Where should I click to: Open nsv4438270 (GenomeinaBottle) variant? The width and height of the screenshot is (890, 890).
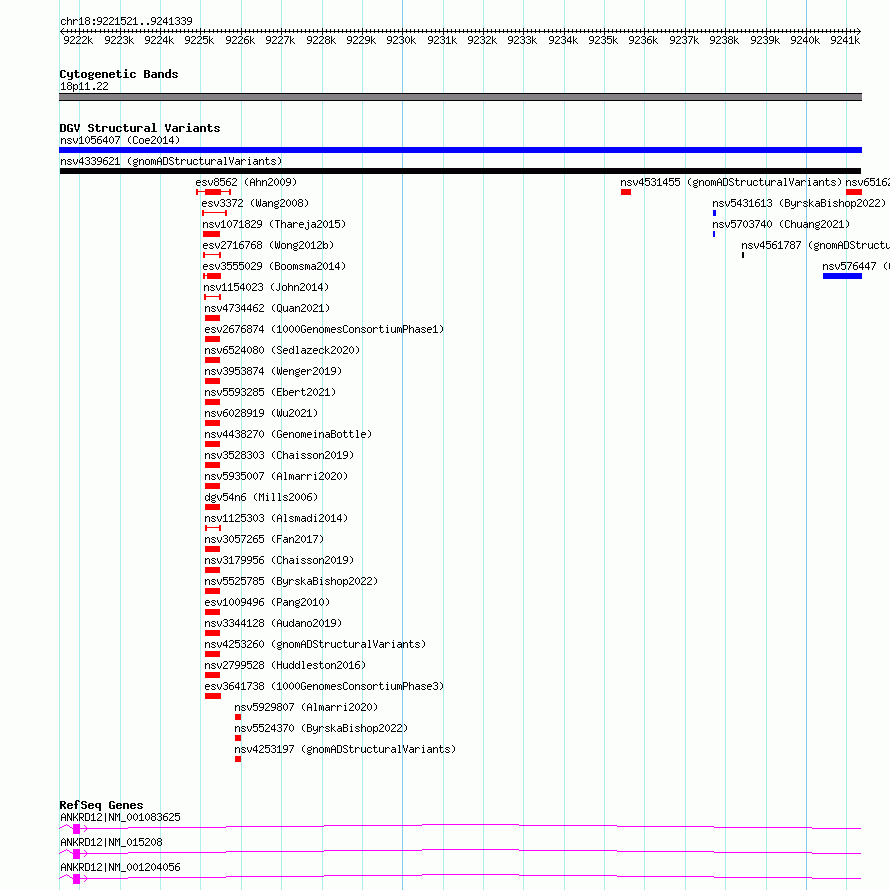pyautogui.click(x=288, y=434)
